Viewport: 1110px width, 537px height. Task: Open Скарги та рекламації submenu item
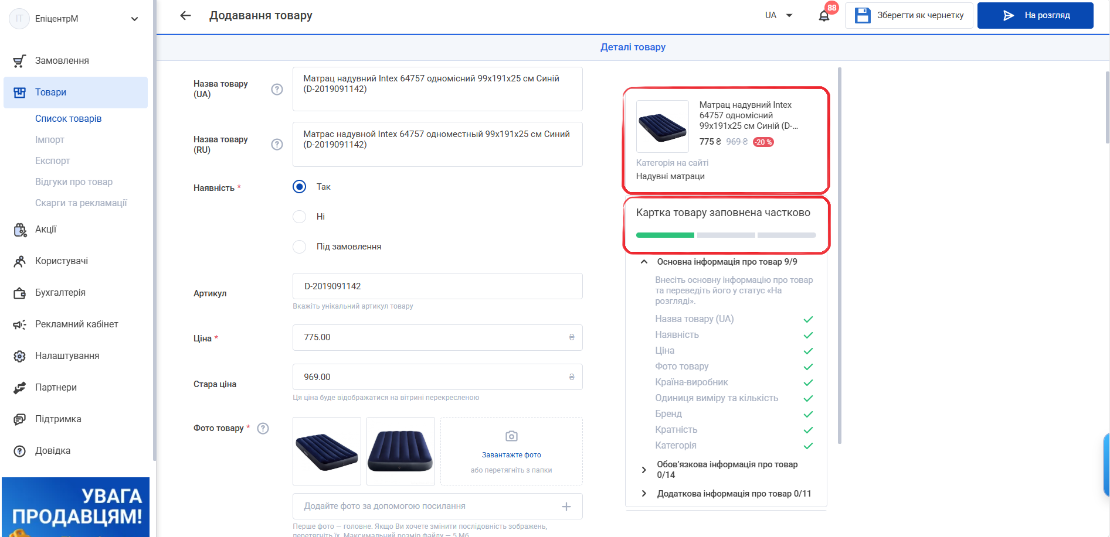tap(81, 203)
